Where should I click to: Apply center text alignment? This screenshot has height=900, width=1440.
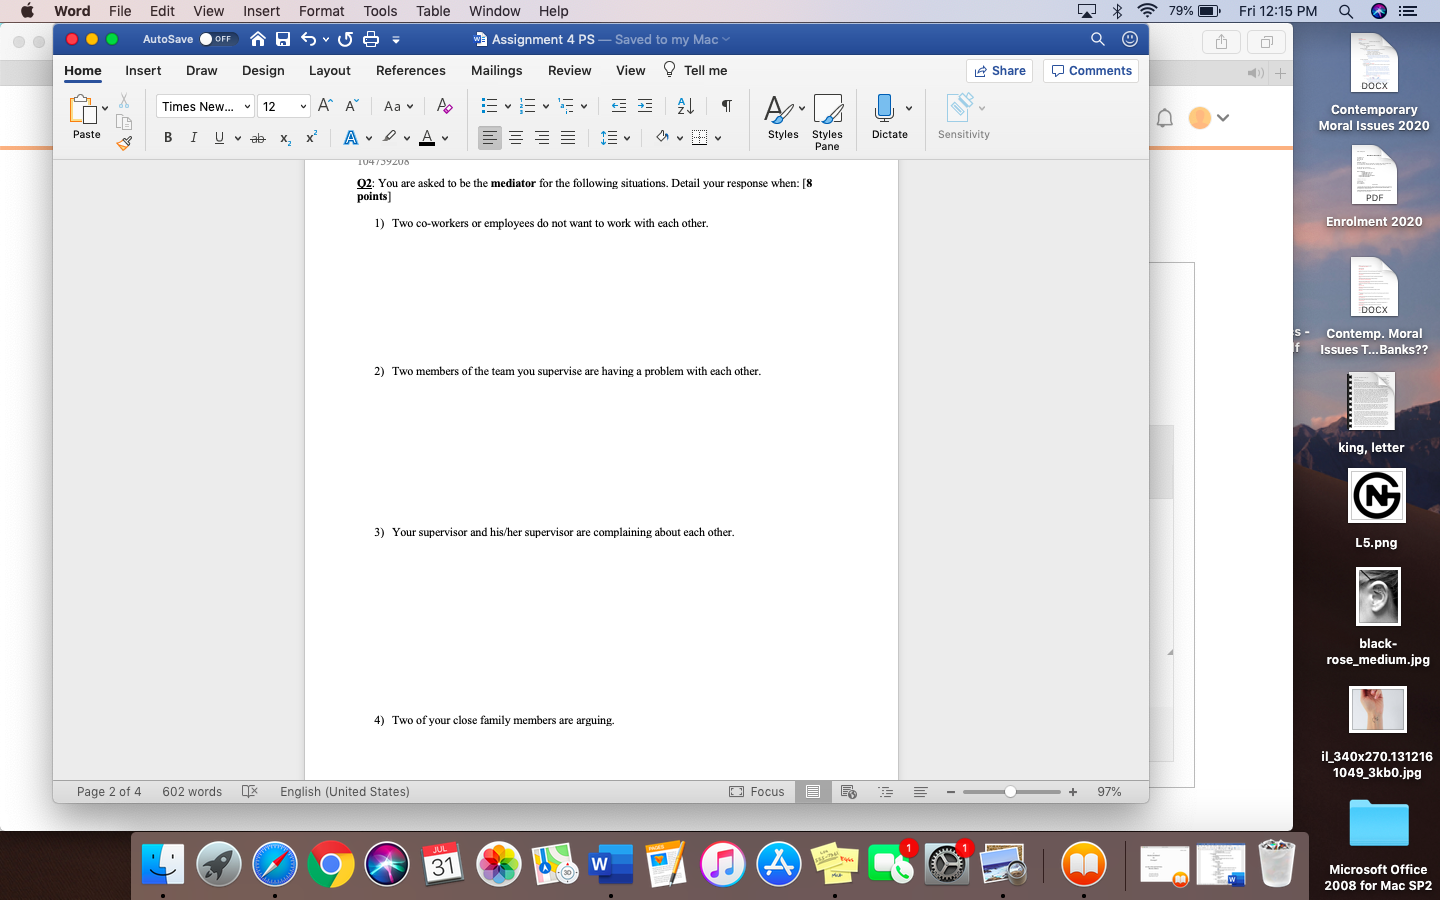coord(515,137)
